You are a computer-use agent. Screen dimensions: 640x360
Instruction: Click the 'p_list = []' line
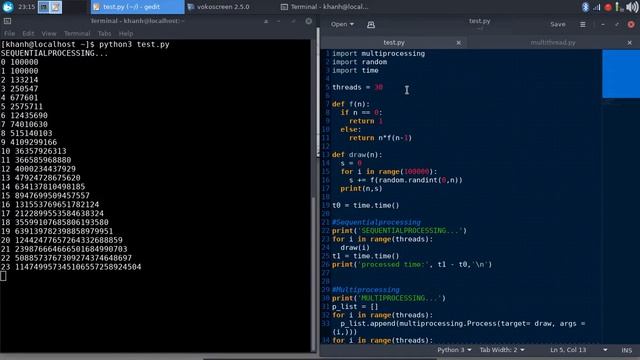[x=355, y=307]
